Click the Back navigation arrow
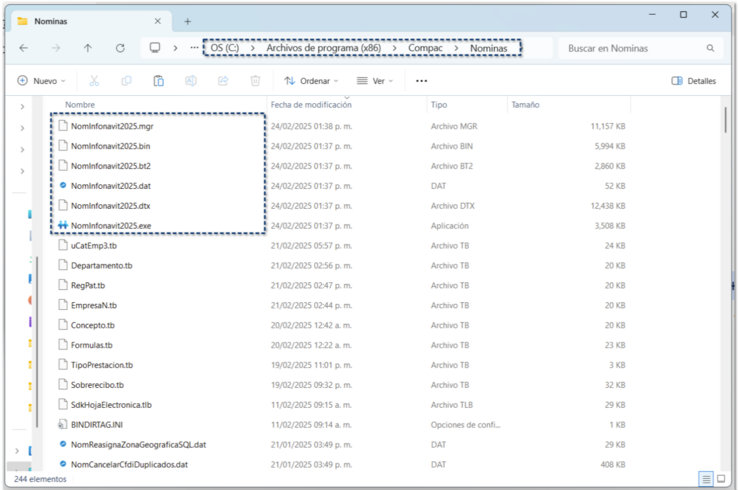Viewport: 738px width, 490px height. [x=23, y=48]
